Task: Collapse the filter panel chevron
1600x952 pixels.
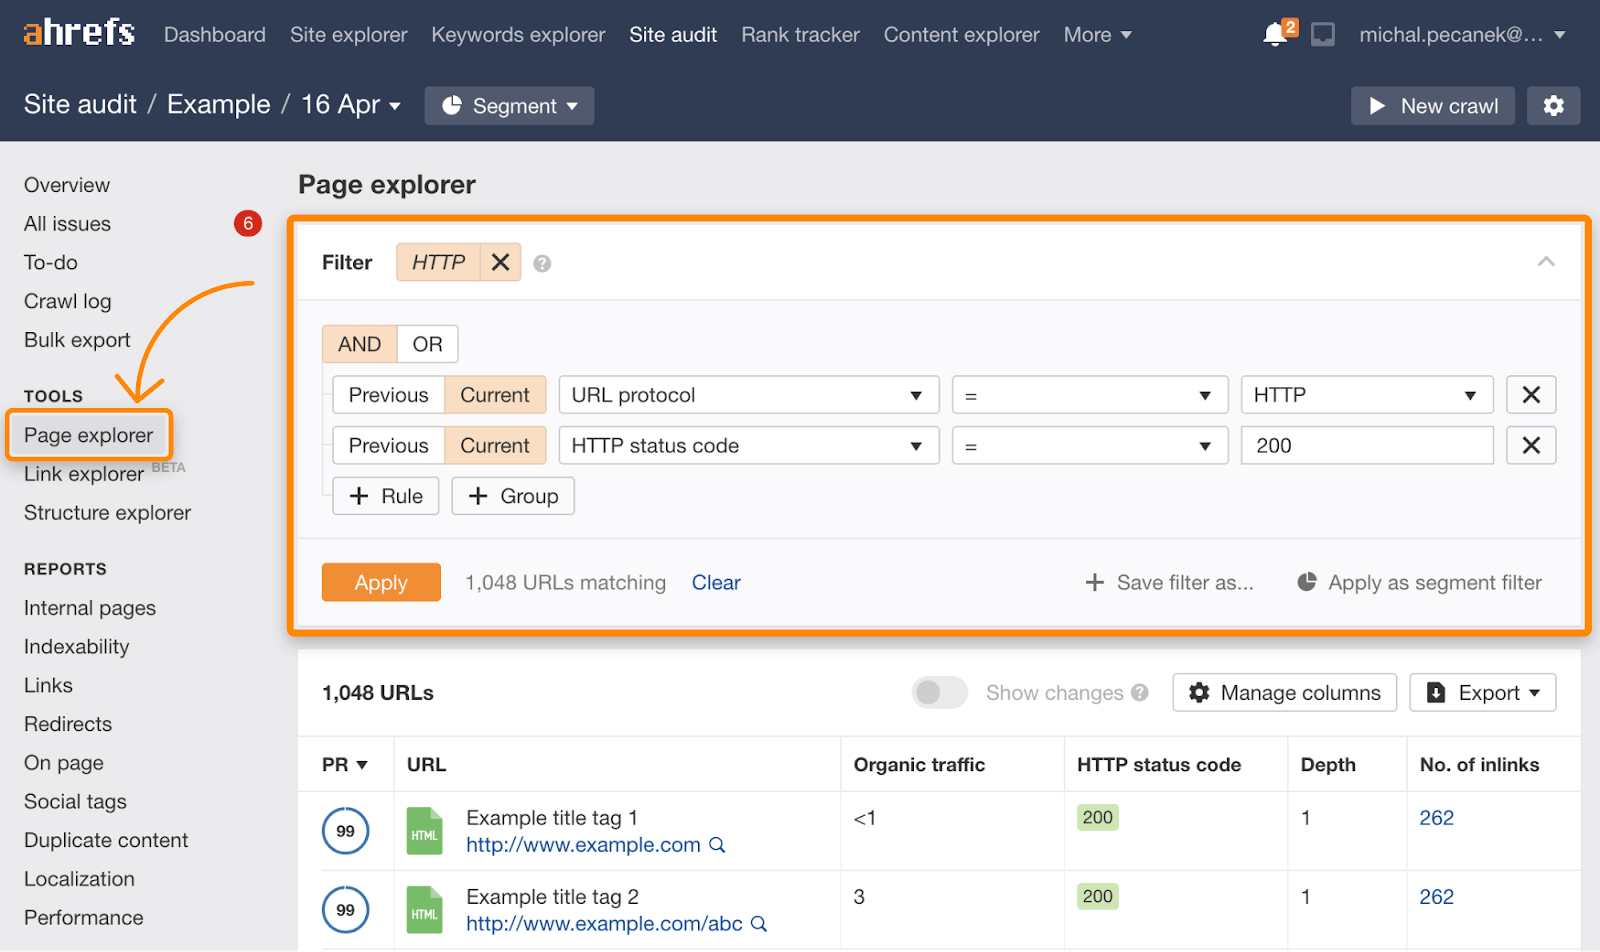Action: [1545, 261]
